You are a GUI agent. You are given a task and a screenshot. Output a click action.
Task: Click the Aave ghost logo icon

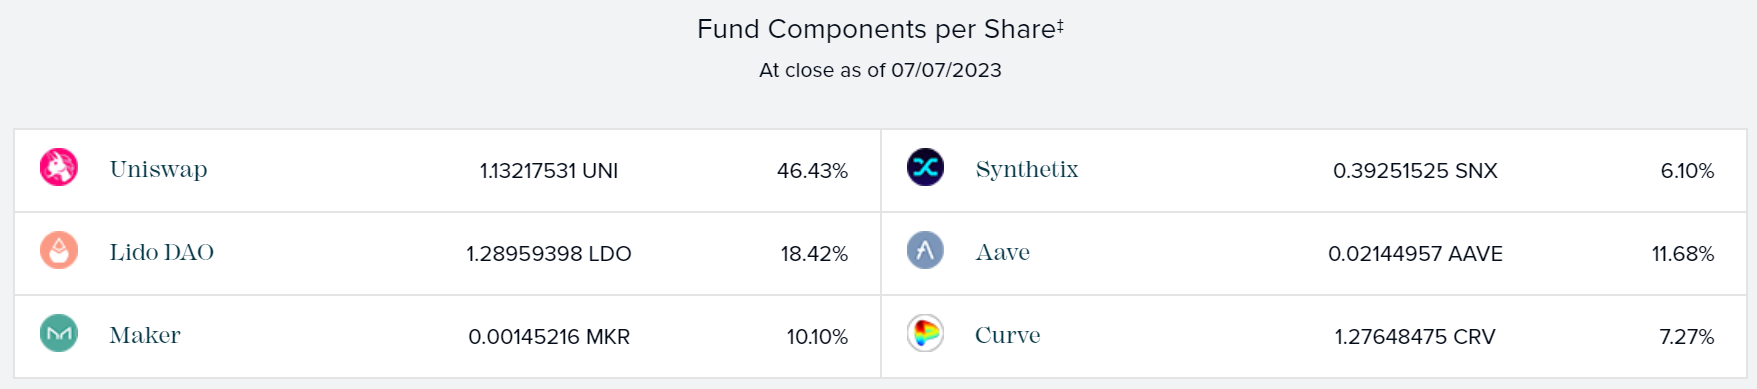coord(925,250)
